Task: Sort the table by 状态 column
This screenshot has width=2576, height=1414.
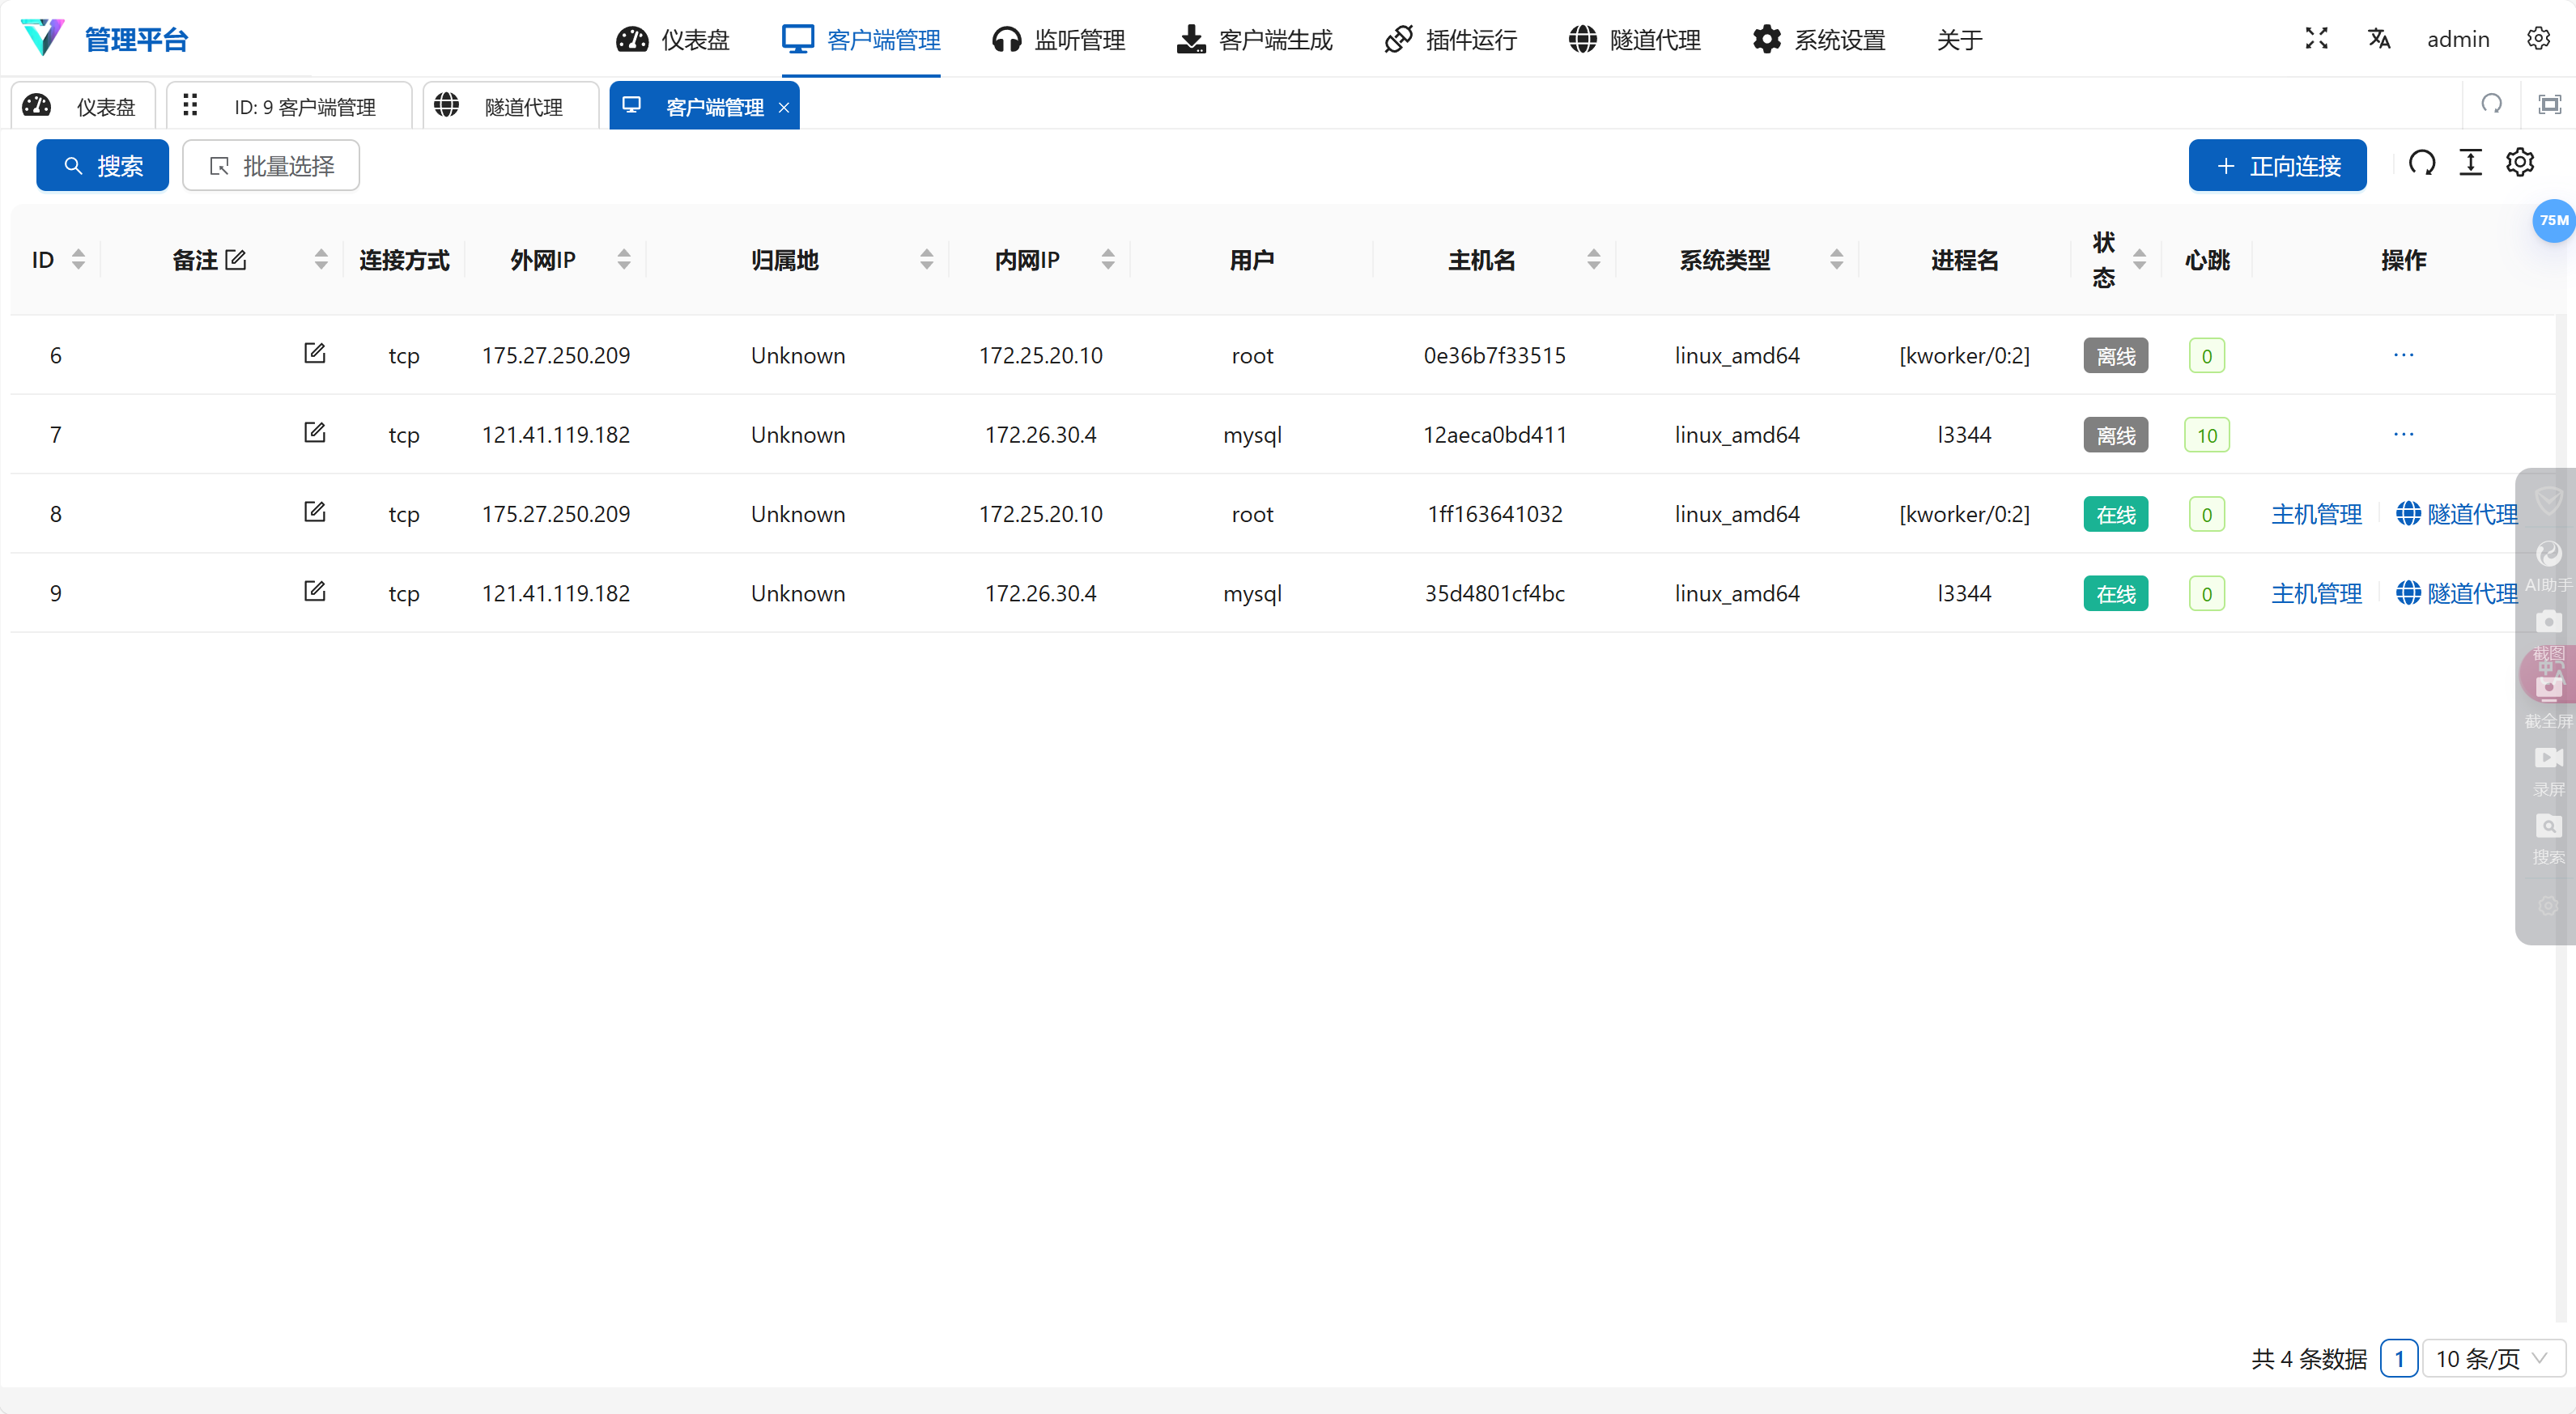Action: click(2139, 260)
